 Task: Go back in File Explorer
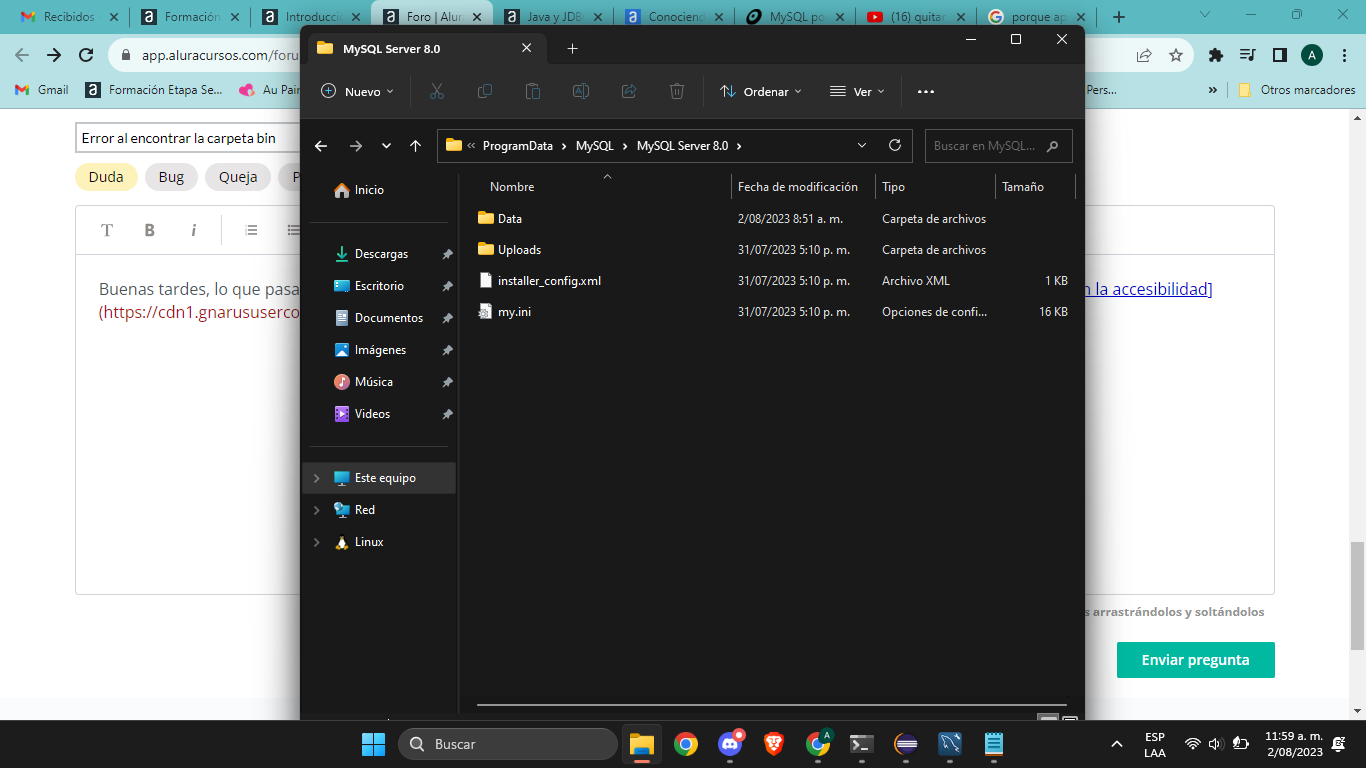tap(321, 146)
